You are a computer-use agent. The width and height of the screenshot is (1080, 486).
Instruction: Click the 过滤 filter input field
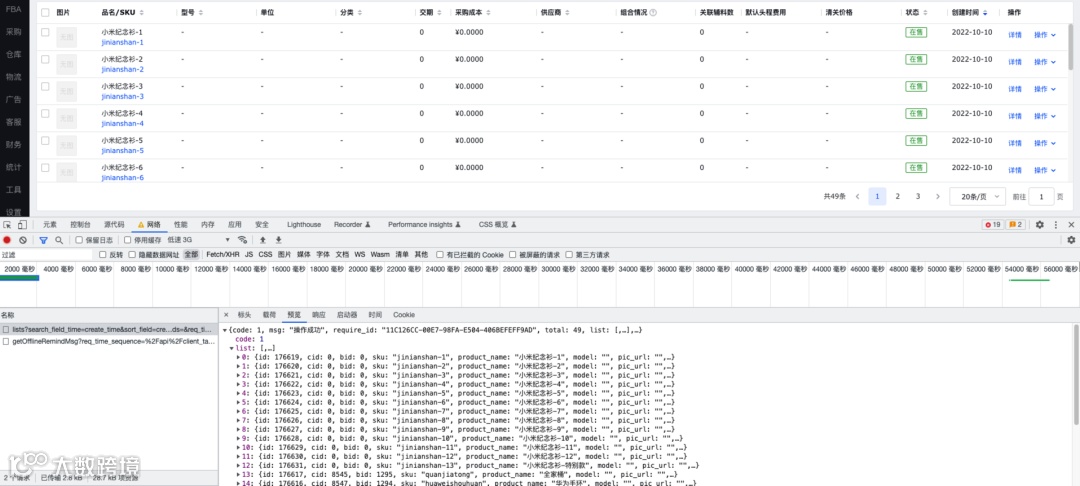[x=46, y=255]
